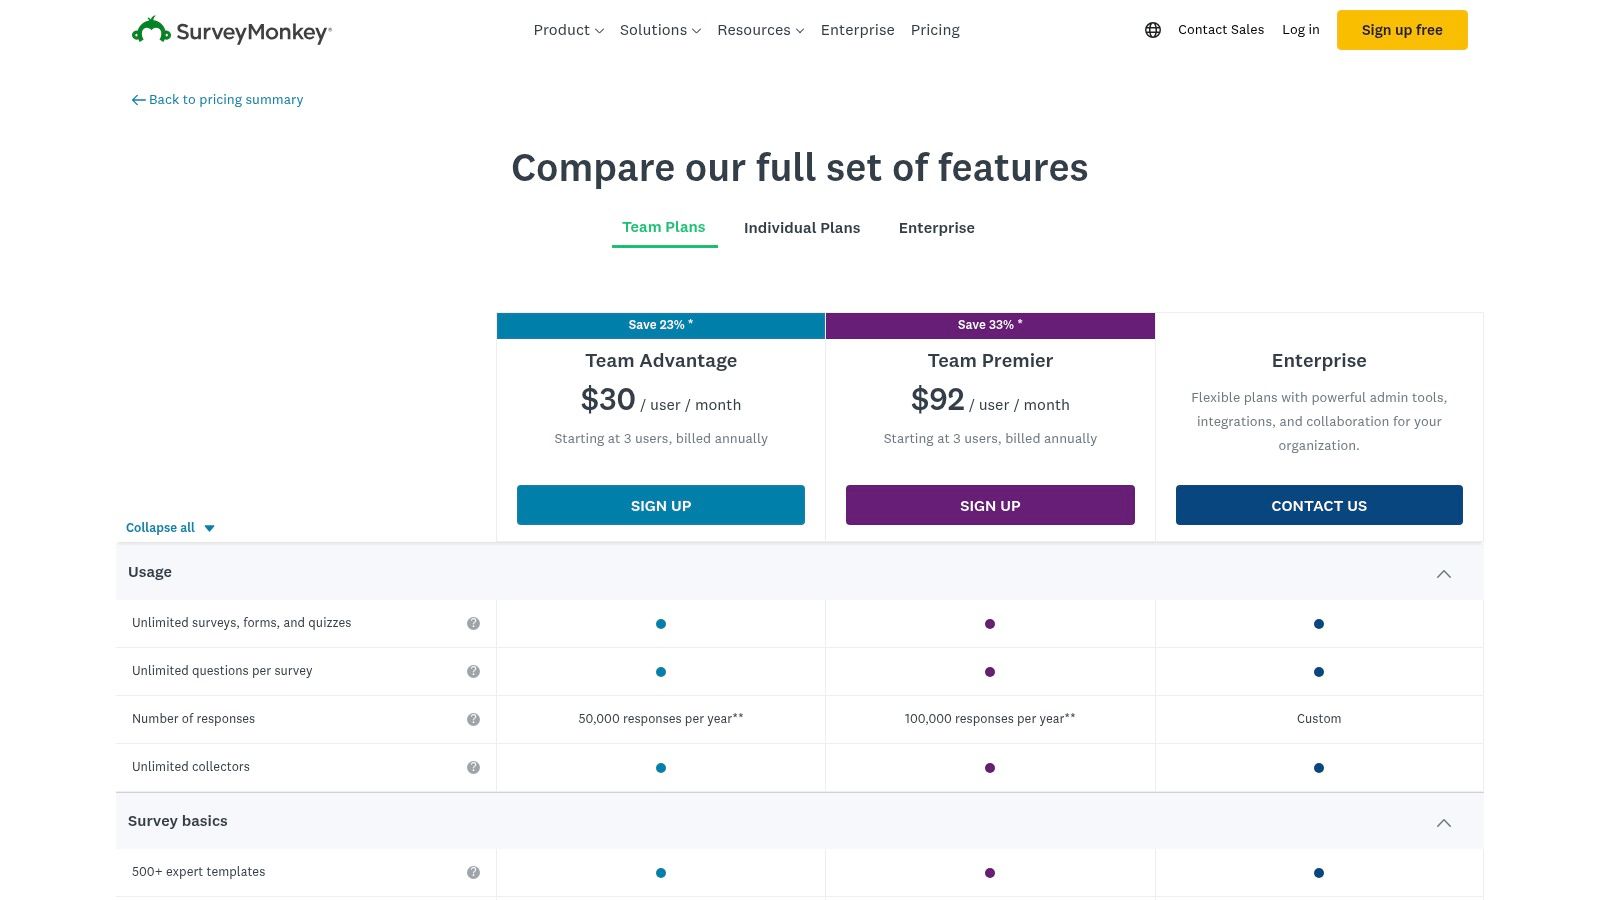Click the Sign up free button

1402,30
